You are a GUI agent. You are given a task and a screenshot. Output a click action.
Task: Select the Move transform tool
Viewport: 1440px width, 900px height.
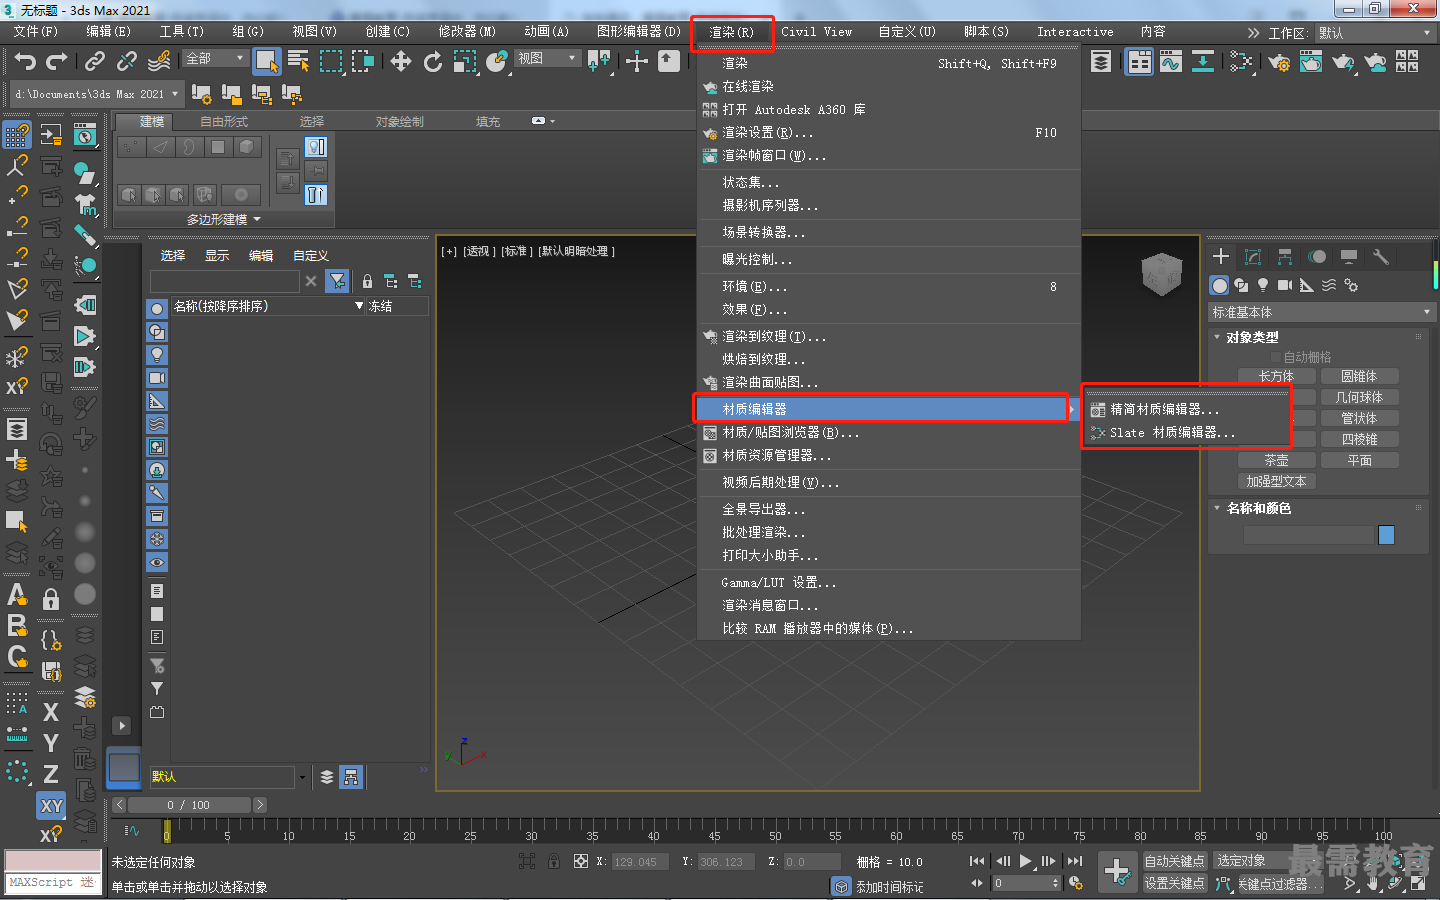[401, 62]
